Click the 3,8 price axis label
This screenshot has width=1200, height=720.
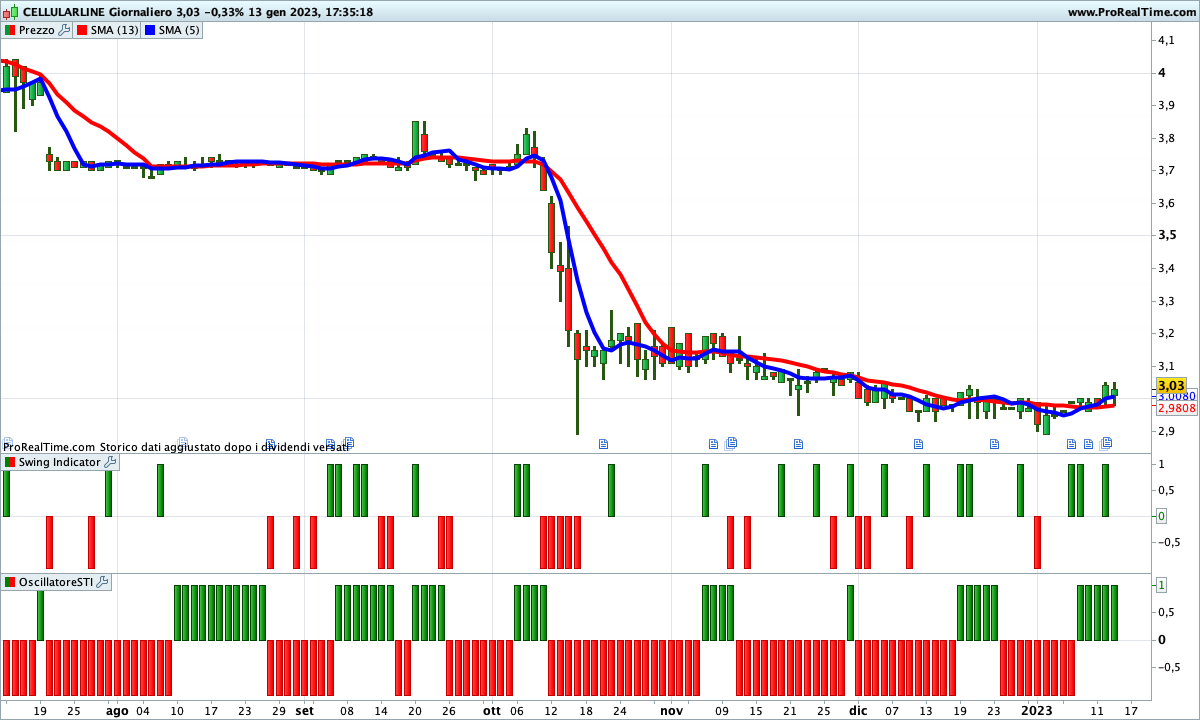(x=1166, y=138)
